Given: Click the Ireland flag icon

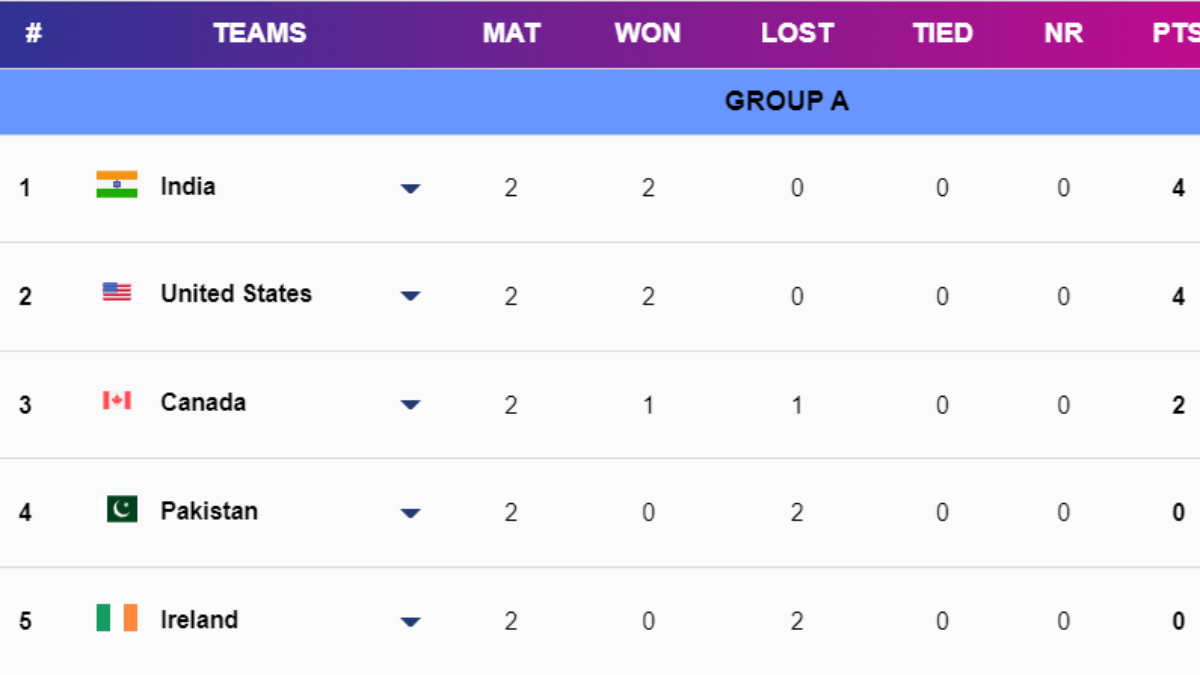Looking at the screenshot, I should click(x=115, y=619).
